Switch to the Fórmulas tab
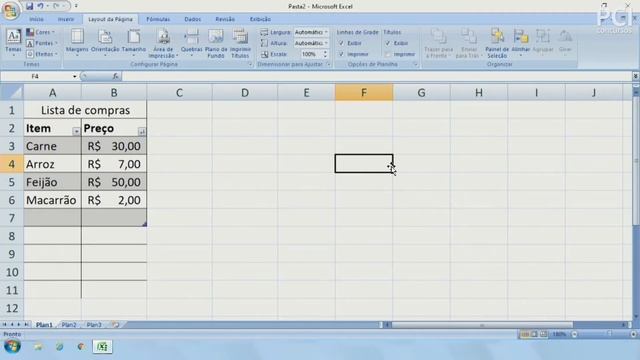The height and width of the screenshot is (360, 640). click(158, 19)
